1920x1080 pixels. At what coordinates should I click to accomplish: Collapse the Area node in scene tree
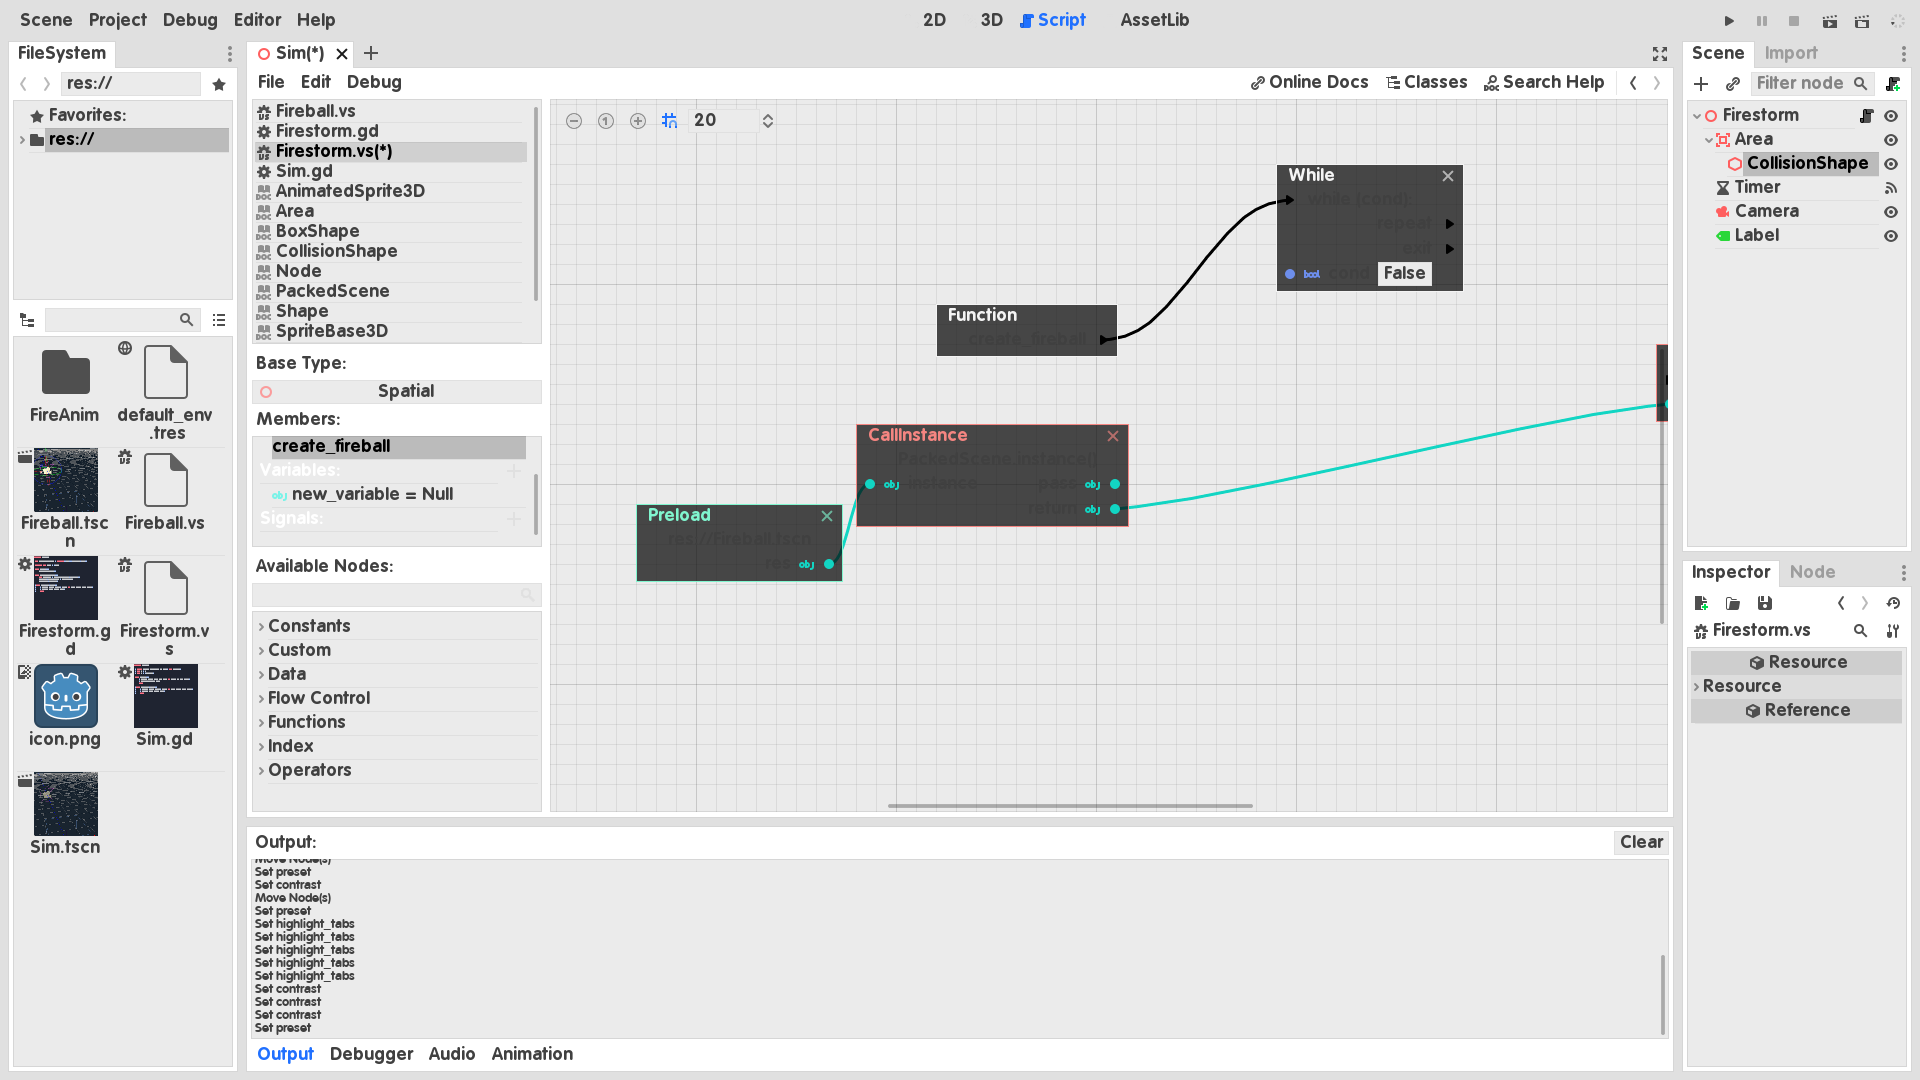1709,140
